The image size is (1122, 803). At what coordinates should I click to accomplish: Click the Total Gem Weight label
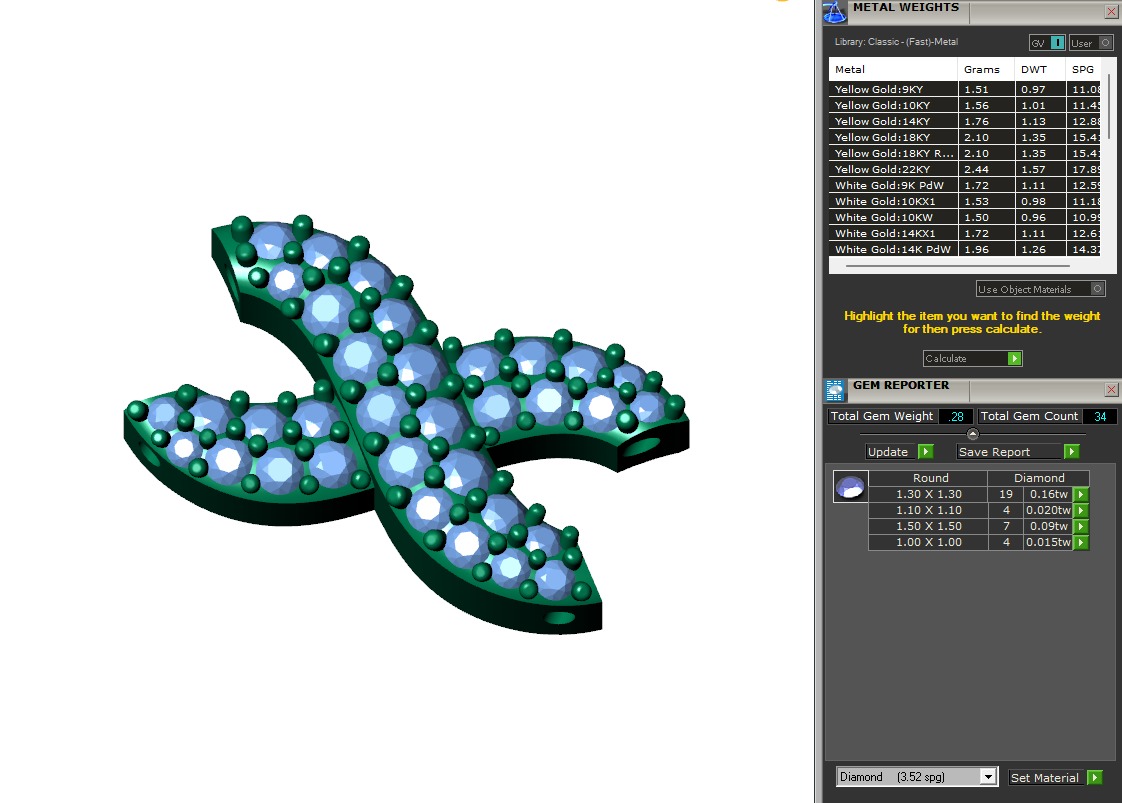tap(882, 417)
